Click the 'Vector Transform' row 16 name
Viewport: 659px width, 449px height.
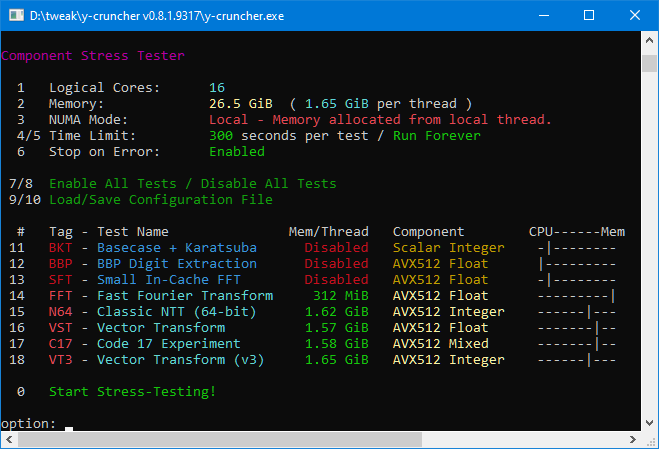click(x=161, y=327)
